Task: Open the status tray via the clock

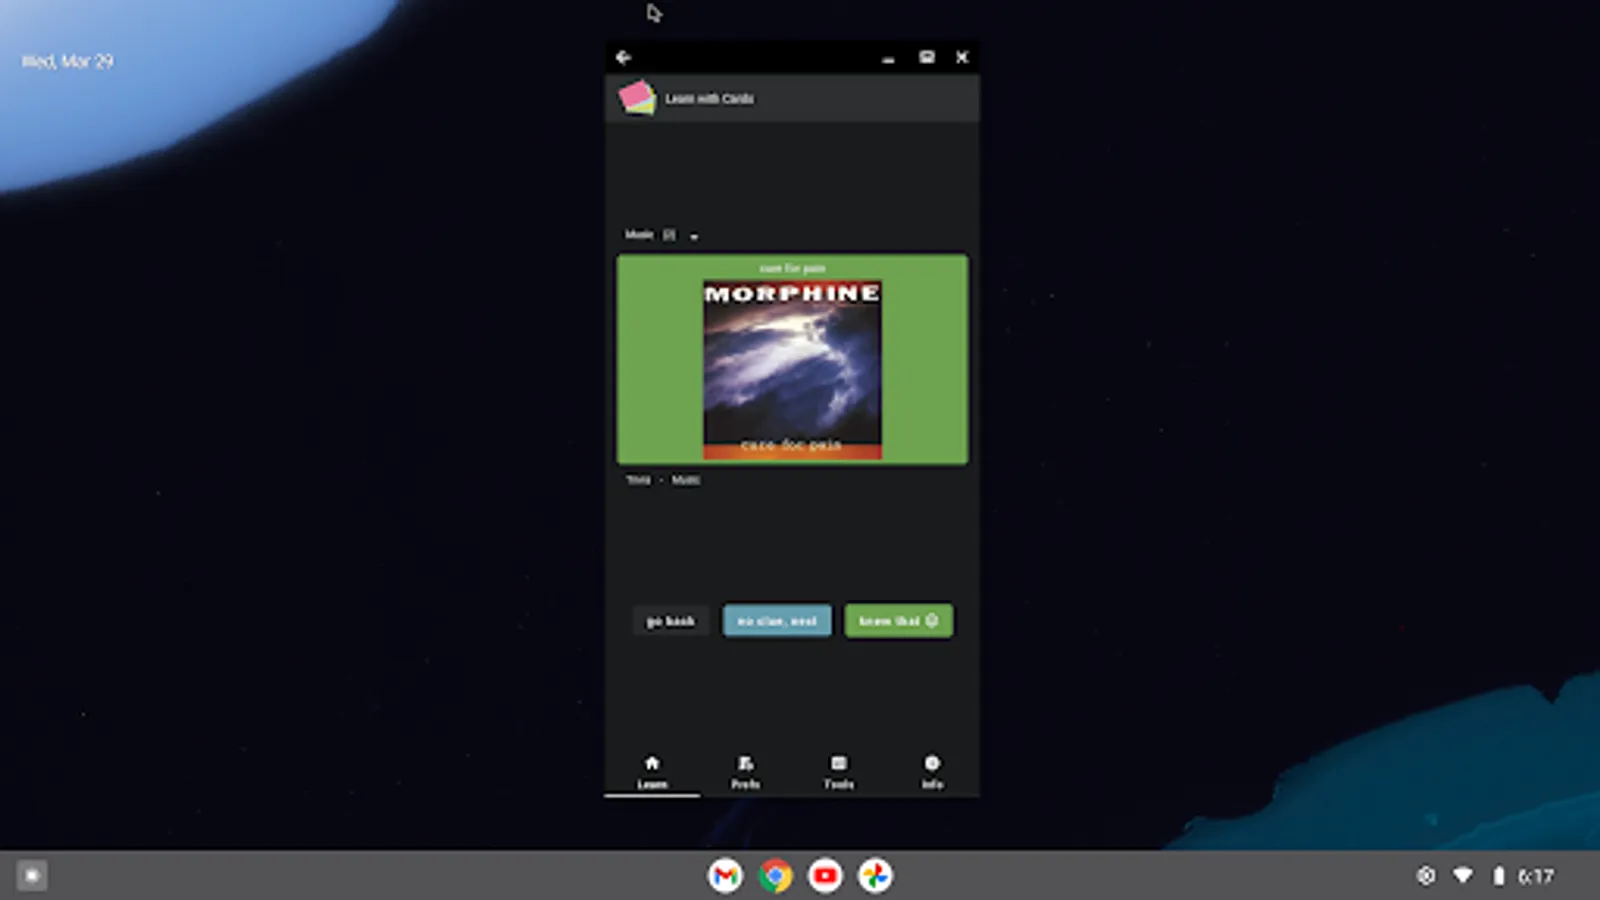Action: [x=1536, y=876]
